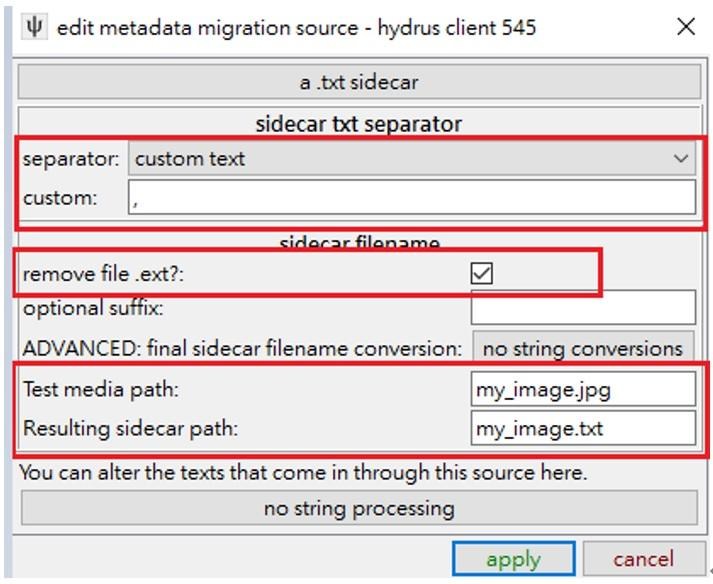Viewport: 713px width, 584px height.
Task: Click the 'sidecar txt separator' heading
Action: pyautogui.click(x=359, y=124)
